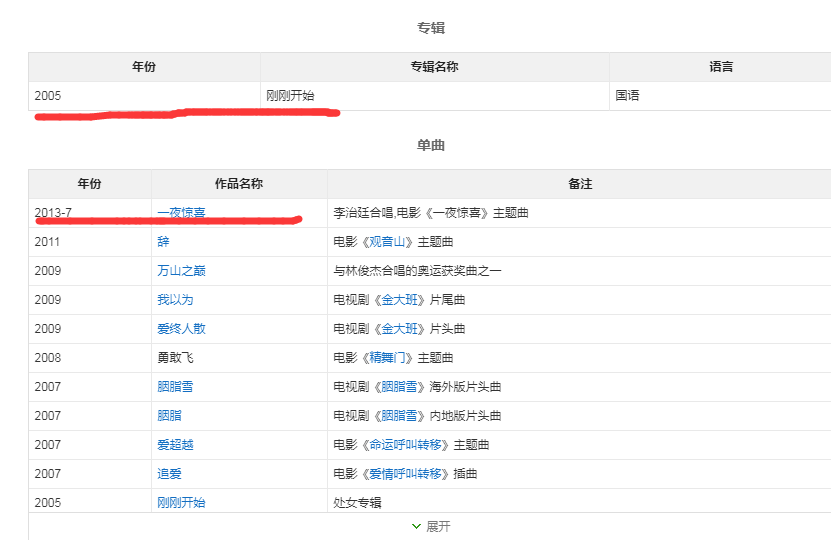Image resolution: width=831 pixels, height=540 pixels.
Task: Click the 备注 column header
Action: [x=580, y=184]
